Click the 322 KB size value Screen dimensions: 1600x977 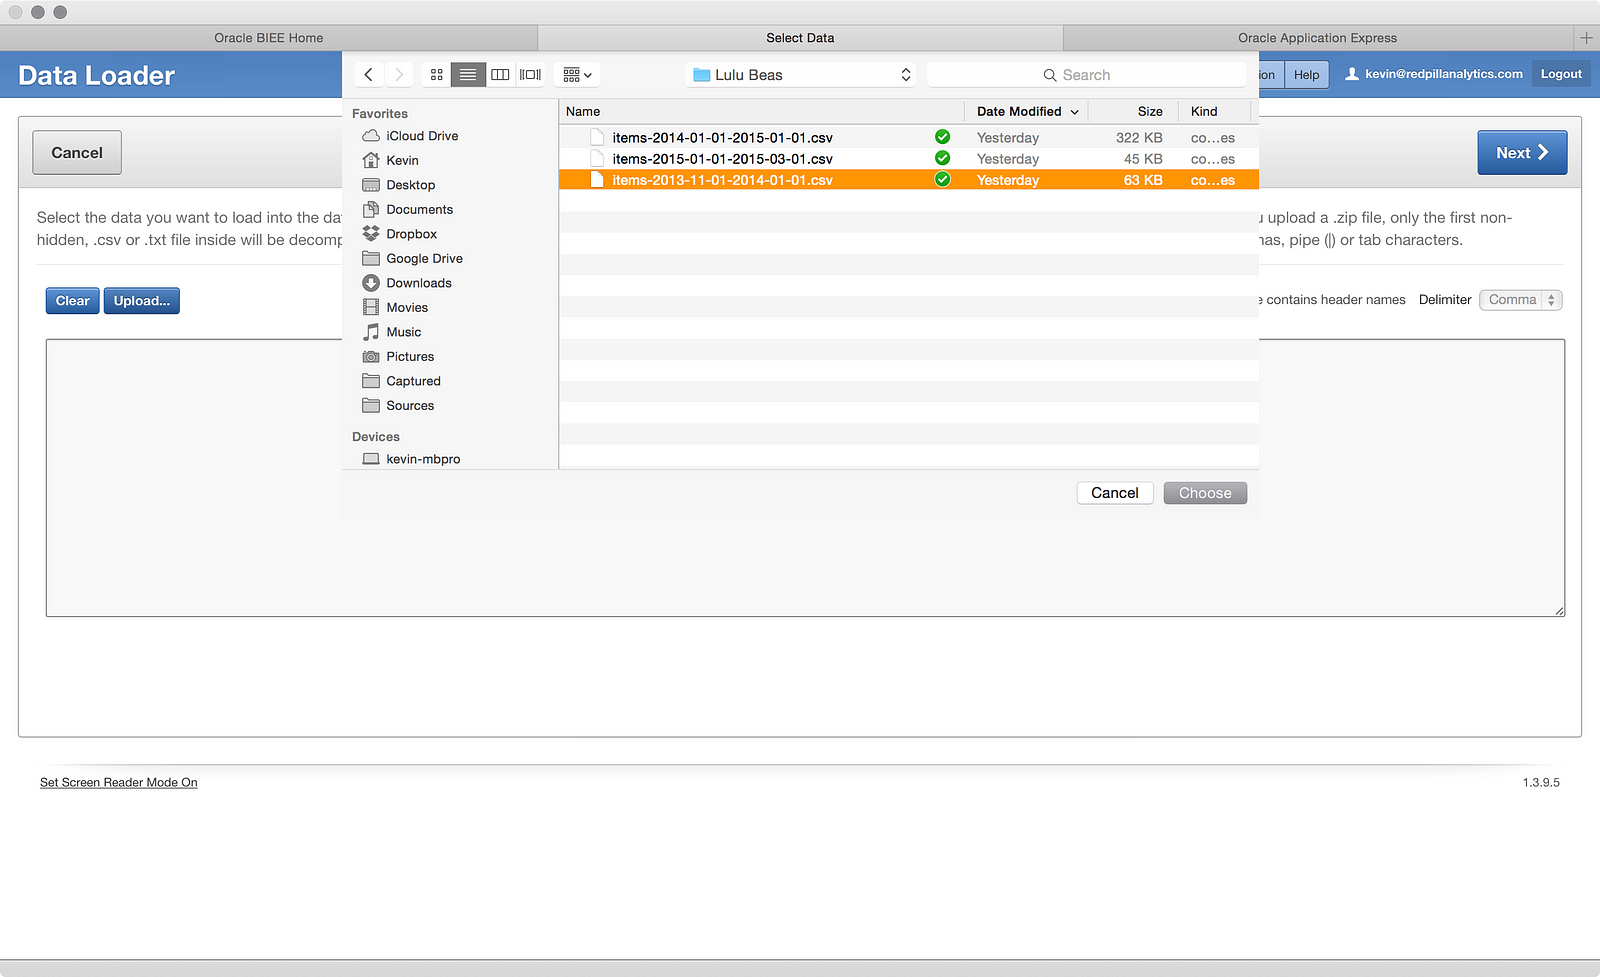(1139, 138)
